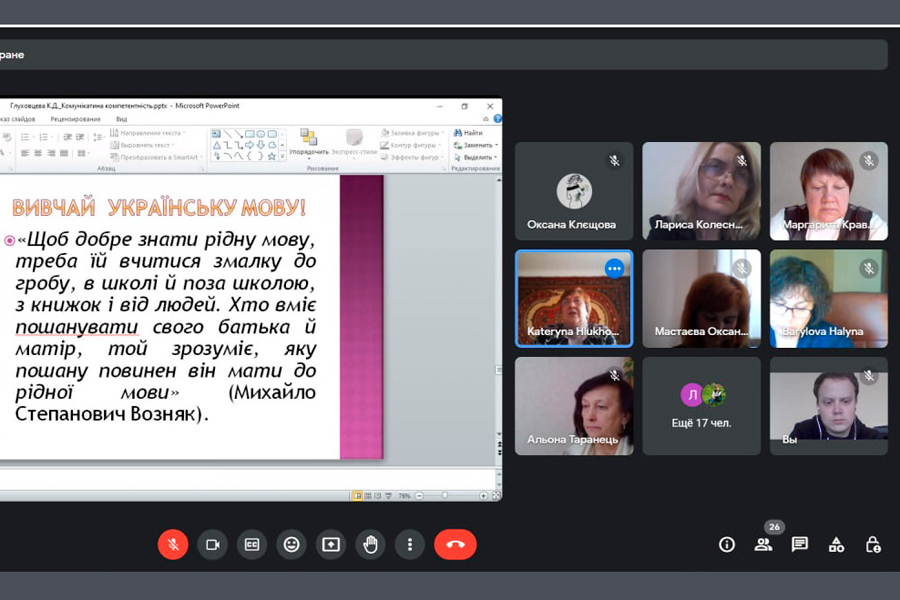Toggle the camera button in the call bar

pyautogui.click(x=212, y=544)
